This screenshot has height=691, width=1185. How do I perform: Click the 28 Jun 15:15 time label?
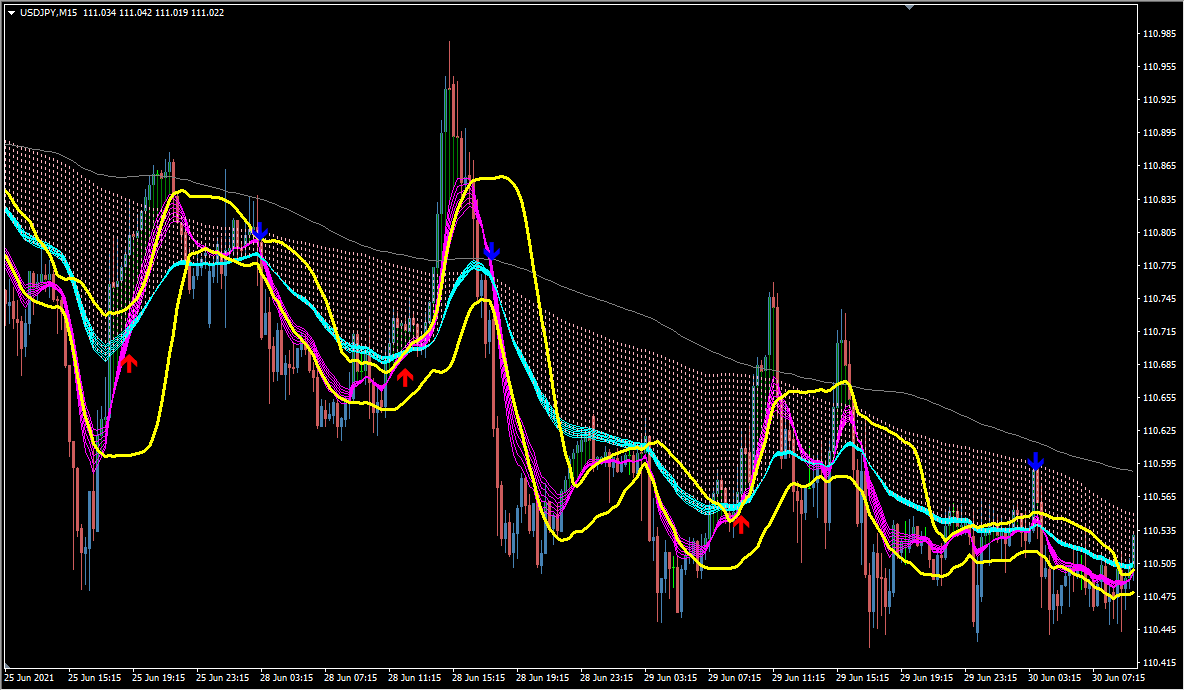point(478,678)
